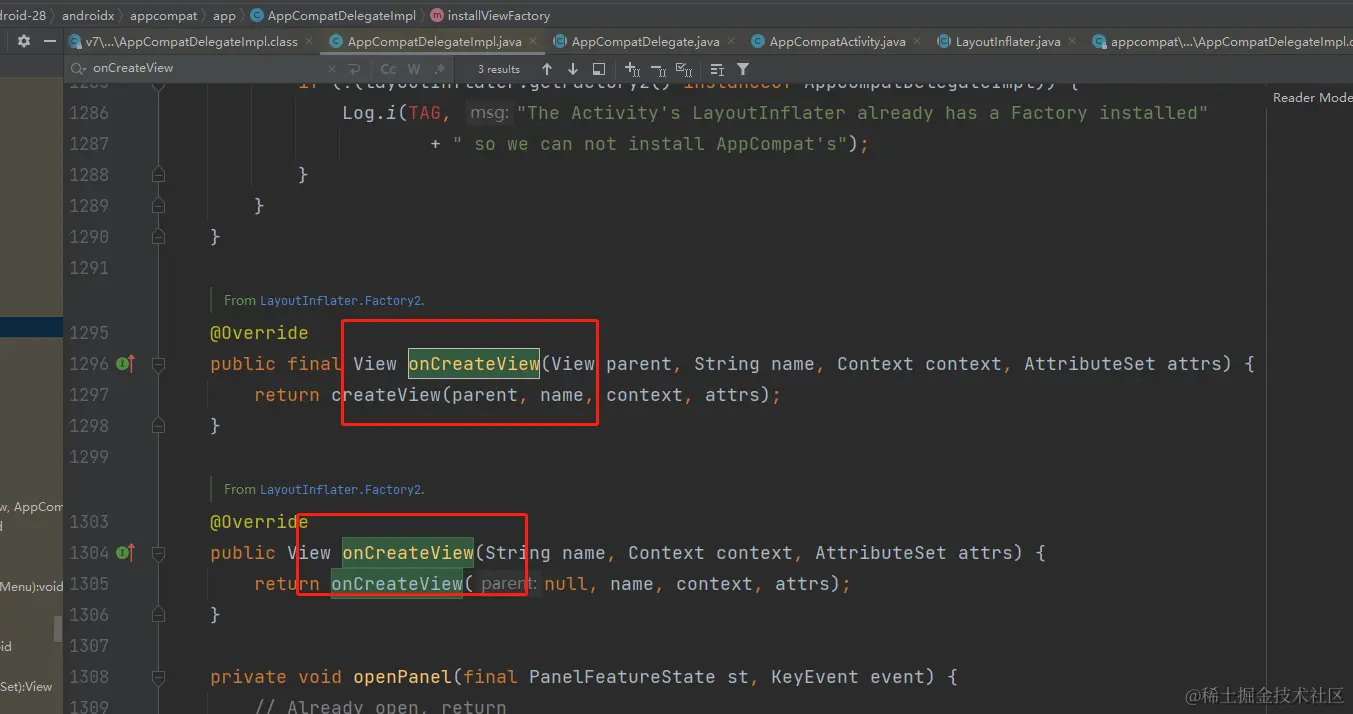Open search results in Find window icon
The image size is (1353, 714).
coord(717,69)
